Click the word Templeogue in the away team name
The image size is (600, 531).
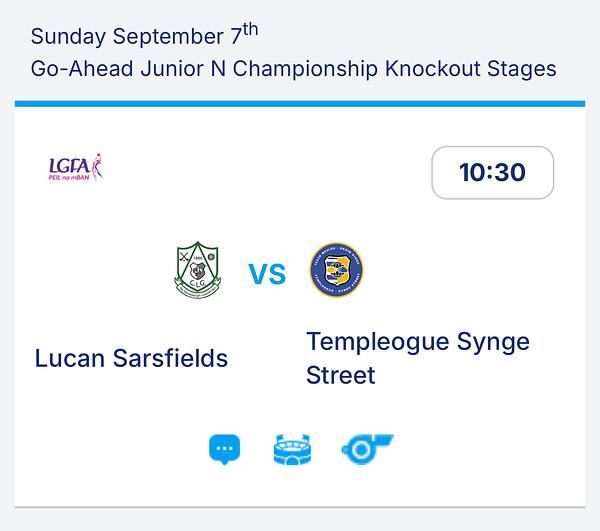click(x=377, y=343)
